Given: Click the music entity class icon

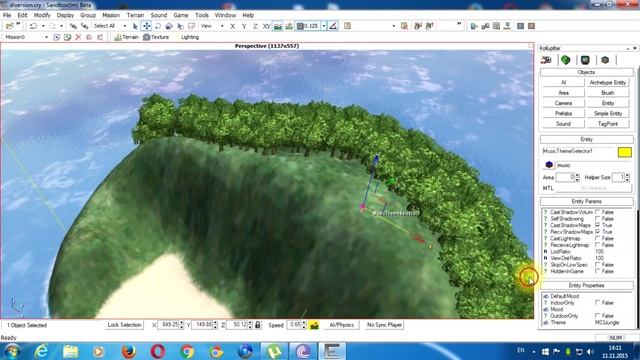Looking at the screenshot, I should point(549,165).
